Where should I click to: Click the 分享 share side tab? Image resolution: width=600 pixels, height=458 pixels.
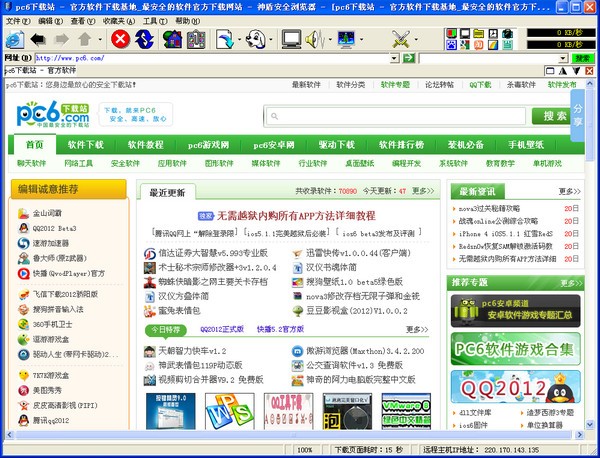tap(577, 116)
